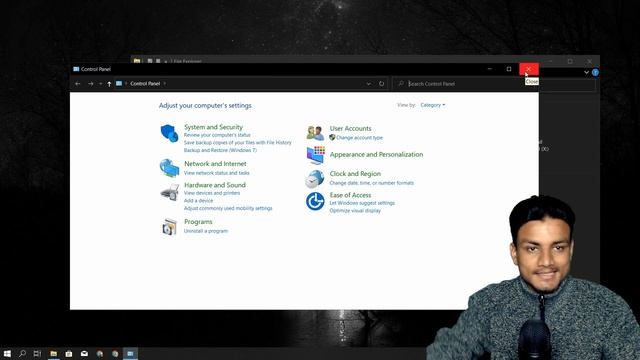640x360 pixels.
Task: Expand the File Explorer ribbon chevron
Action: [x=586, y=72]
